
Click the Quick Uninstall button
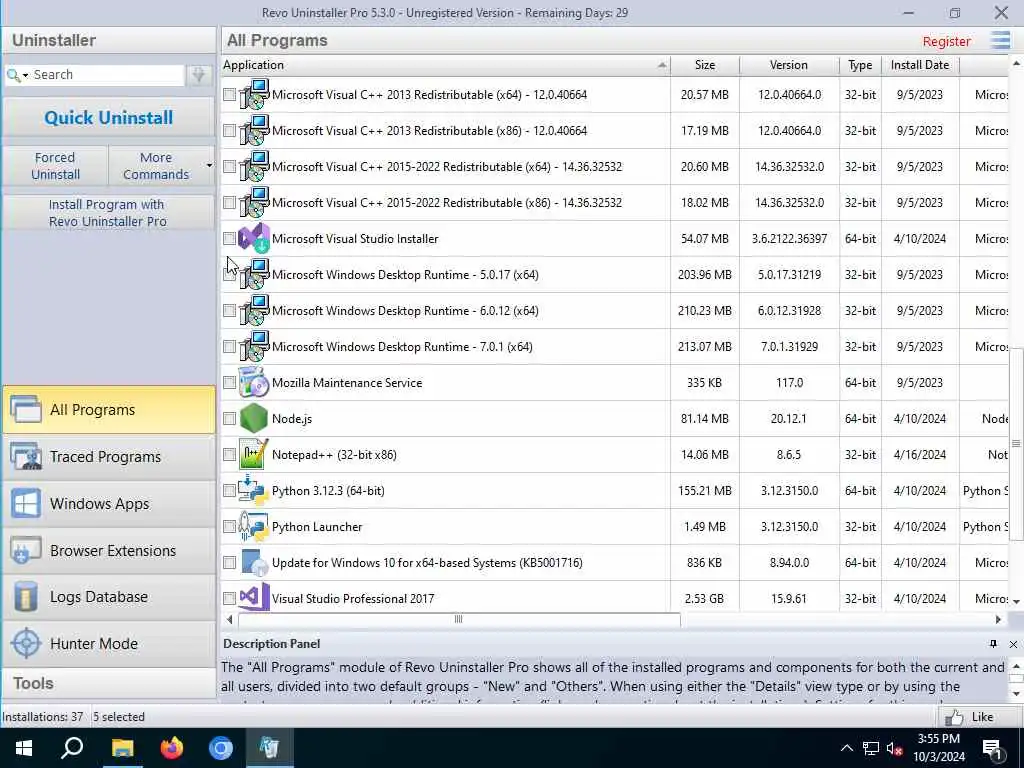(x=109, y=118)
